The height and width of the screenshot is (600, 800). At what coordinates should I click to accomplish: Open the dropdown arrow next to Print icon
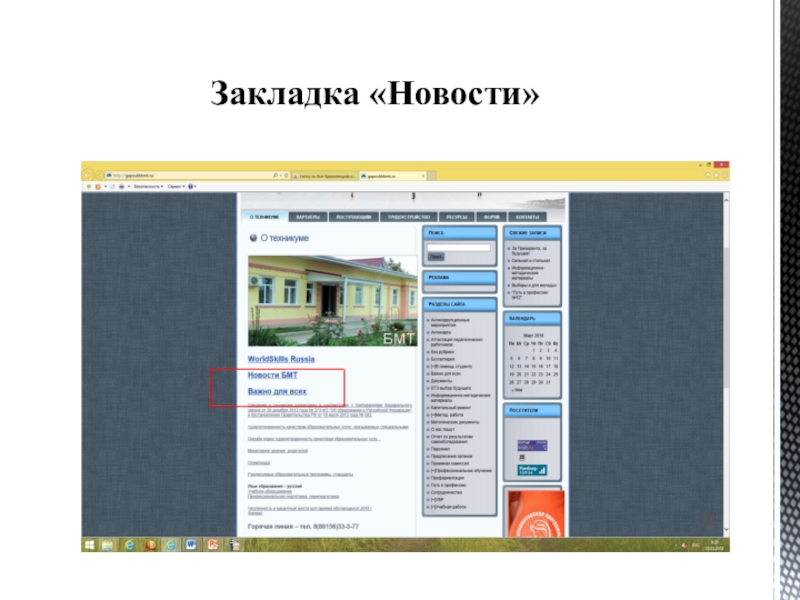pyautogui.click(x=129, y=186)
